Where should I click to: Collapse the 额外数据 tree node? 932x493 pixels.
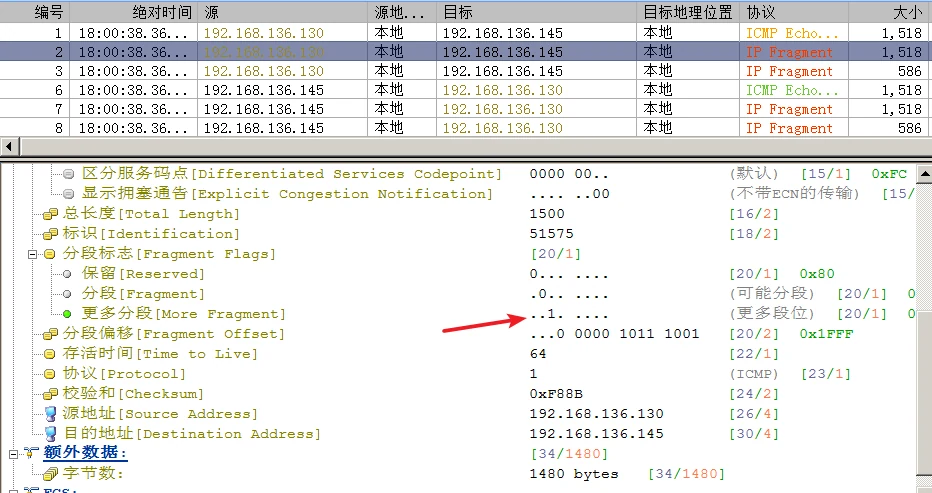(x=13, y=454)
